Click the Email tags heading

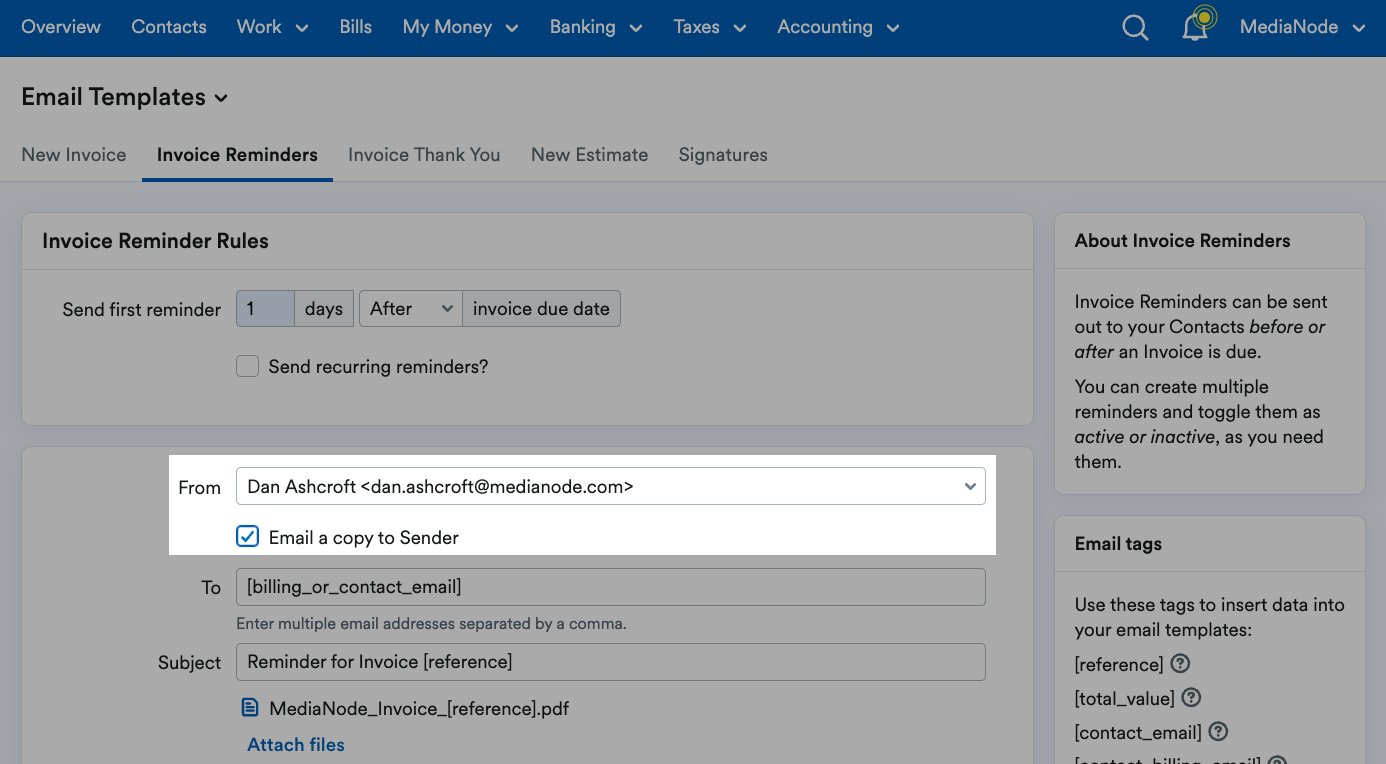coord(1118,544)
